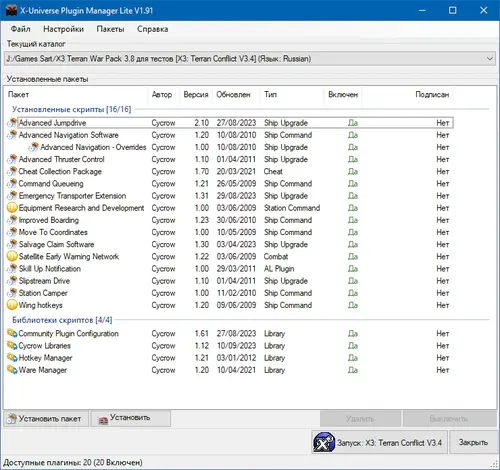The image size is (500, 470).
Task: Click the Satellite Early Warning Network icon
Action: 12,256
